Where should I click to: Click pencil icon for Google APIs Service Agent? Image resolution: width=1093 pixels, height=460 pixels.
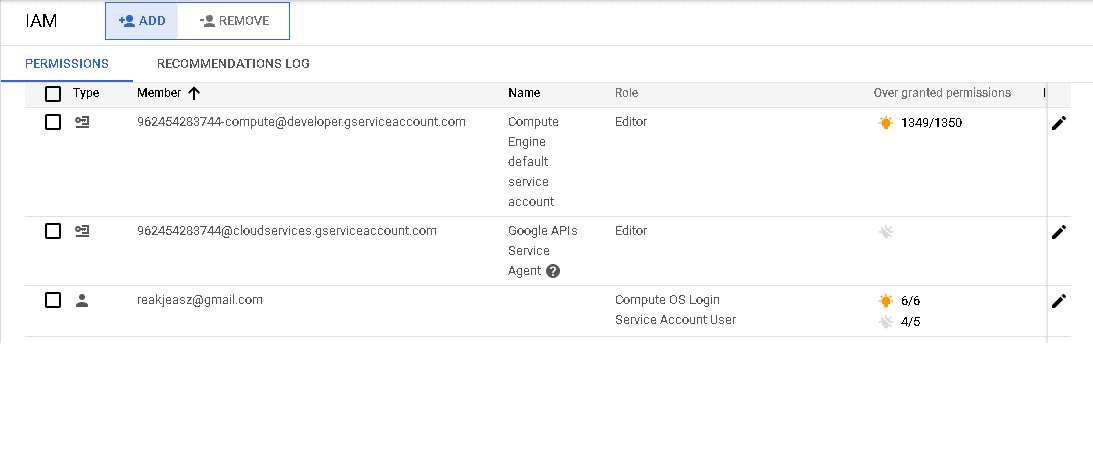tap(1058, 232)
